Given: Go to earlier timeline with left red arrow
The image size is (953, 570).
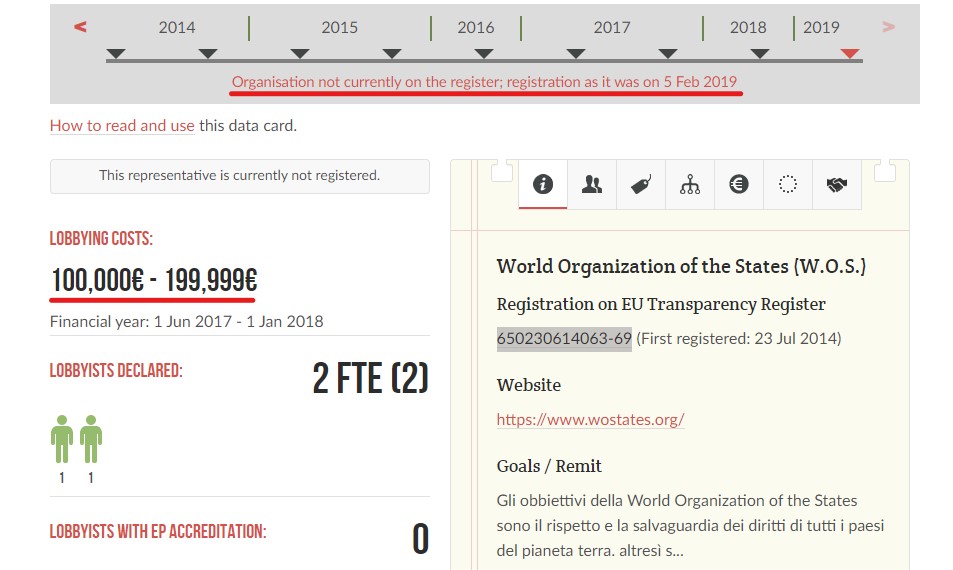Looking at the screenshot, I should pyautogui.click(x=80, y=27).
